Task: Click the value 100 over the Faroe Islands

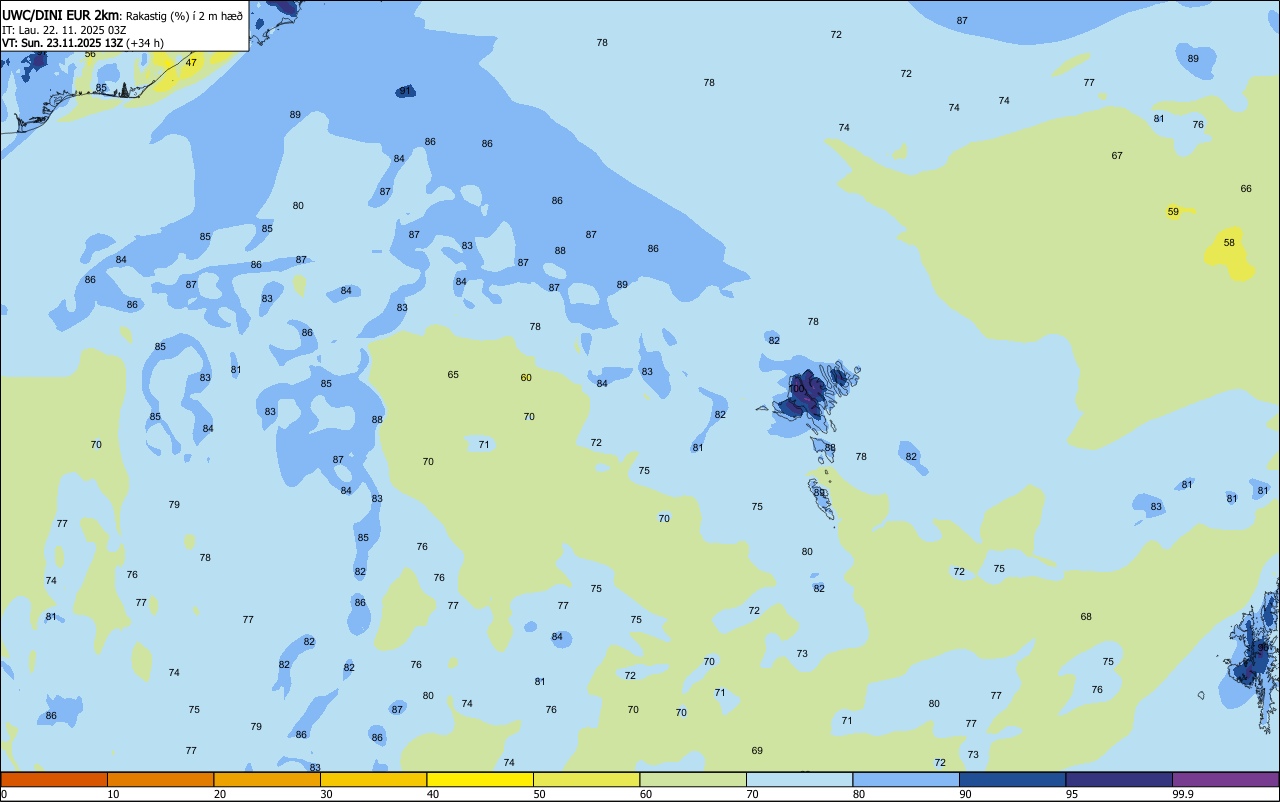Action: point(797,389)
